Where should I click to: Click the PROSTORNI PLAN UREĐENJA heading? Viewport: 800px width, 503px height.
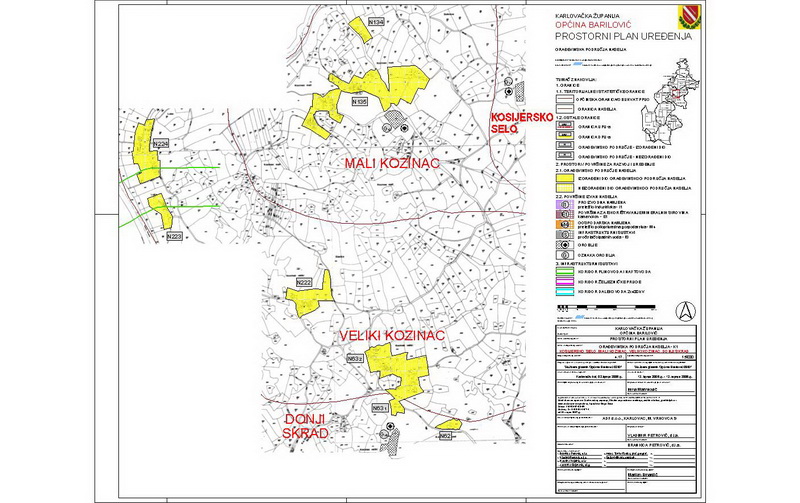[623, 36]
